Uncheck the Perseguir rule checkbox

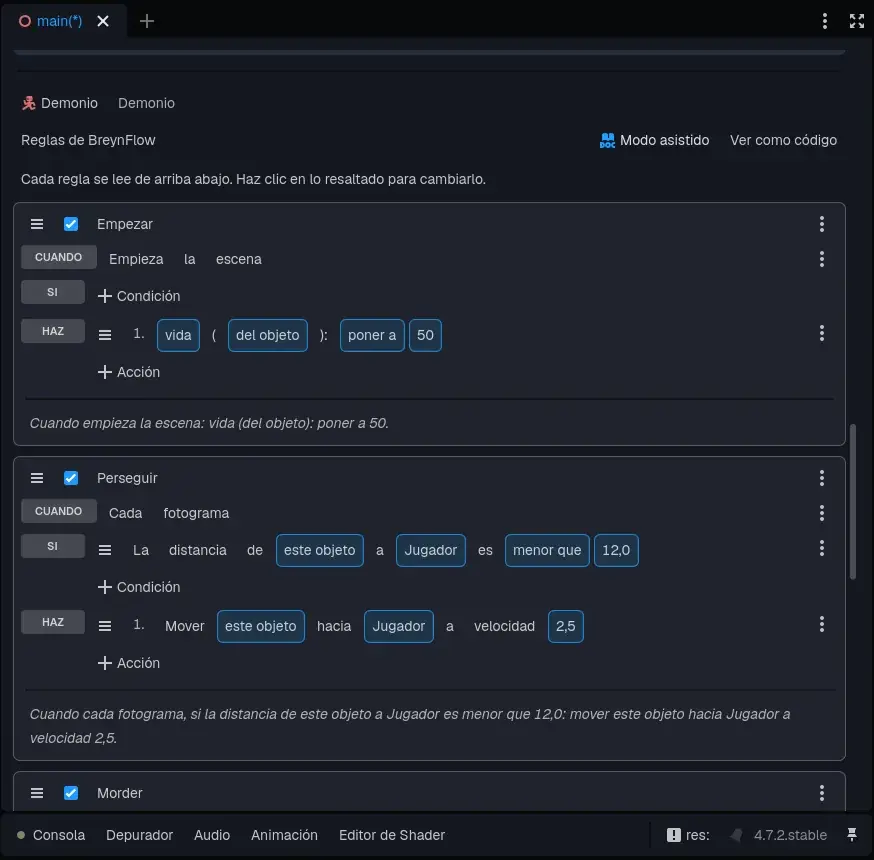click(71, 478)
